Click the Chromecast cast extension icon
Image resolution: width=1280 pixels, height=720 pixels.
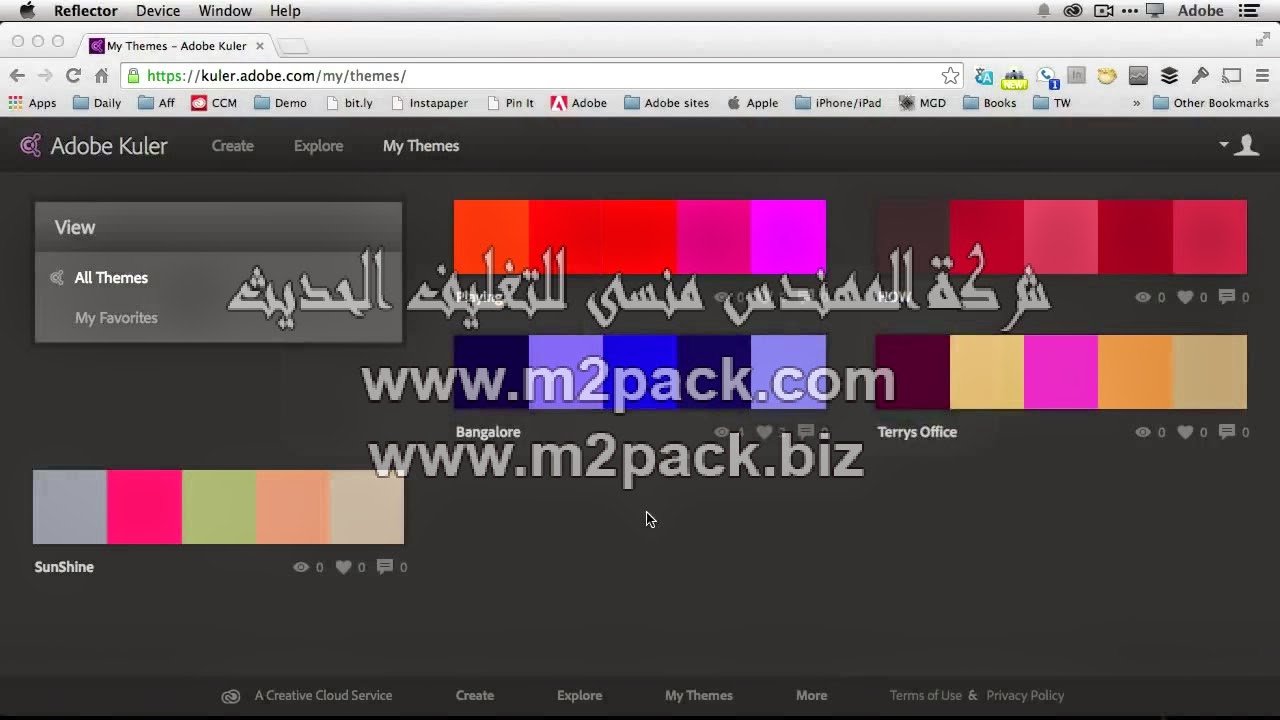[x=1232, y=76]
